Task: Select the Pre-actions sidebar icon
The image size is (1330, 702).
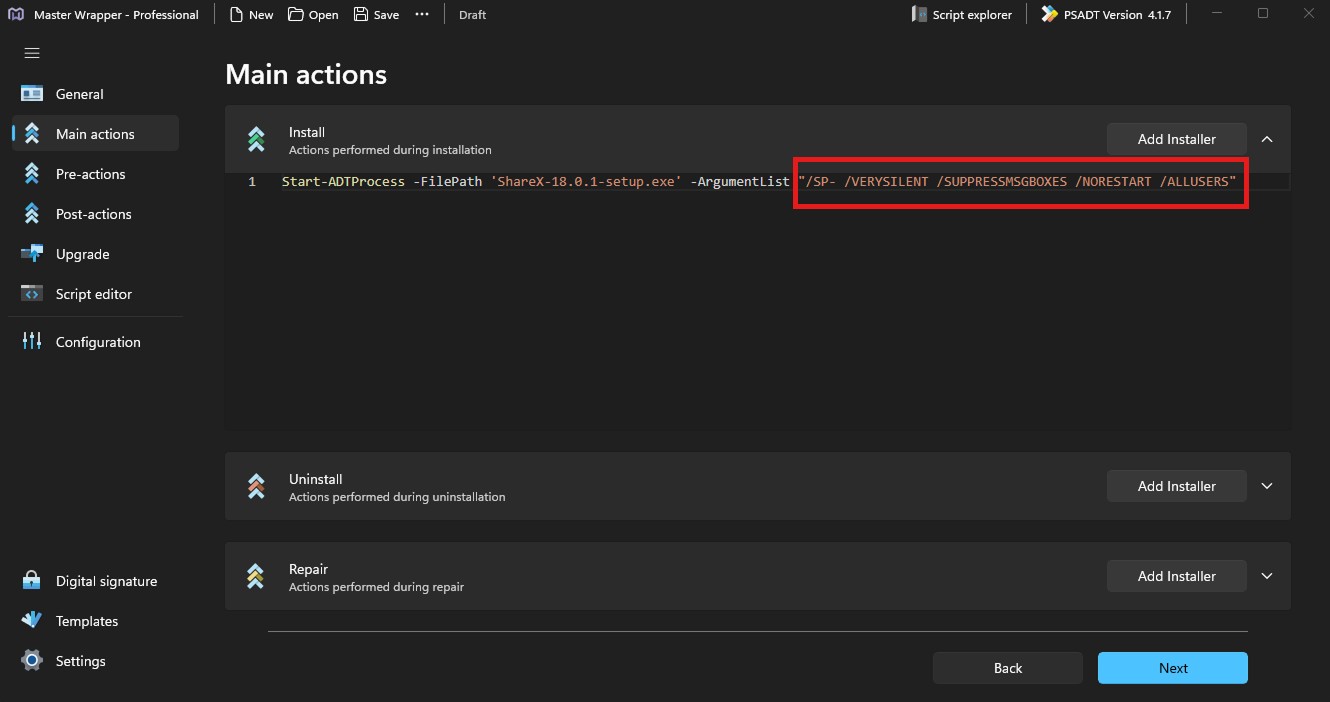Action: (x=32, y=174)
